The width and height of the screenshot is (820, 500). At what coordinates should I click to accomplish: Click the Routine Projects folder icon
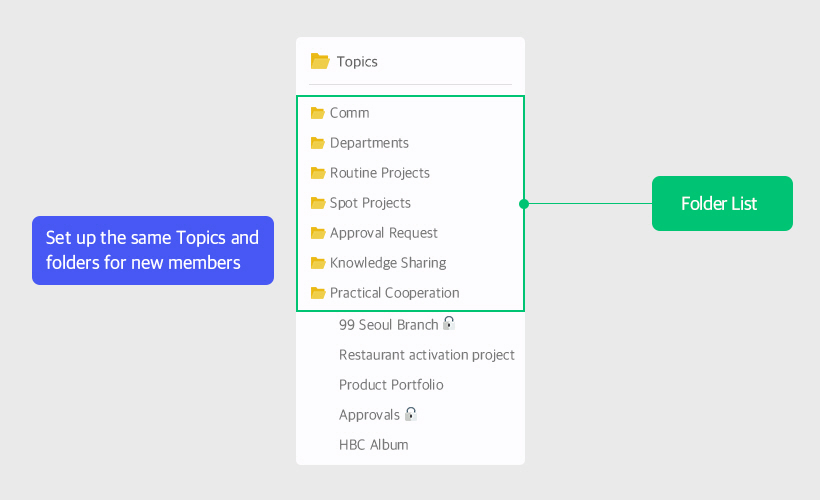[x=317, y=173]
